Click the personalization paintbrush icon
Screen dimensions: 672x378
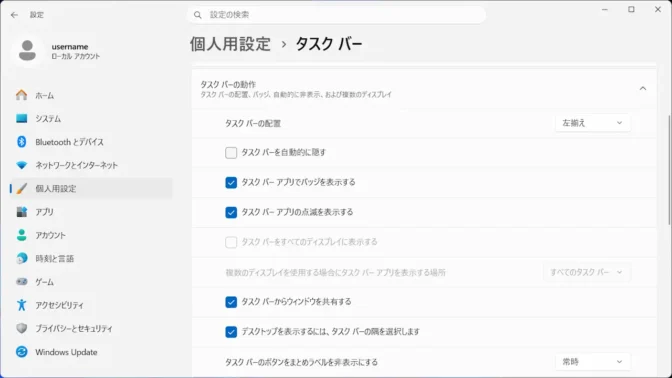pyautogui.click(x=21, y=188)
